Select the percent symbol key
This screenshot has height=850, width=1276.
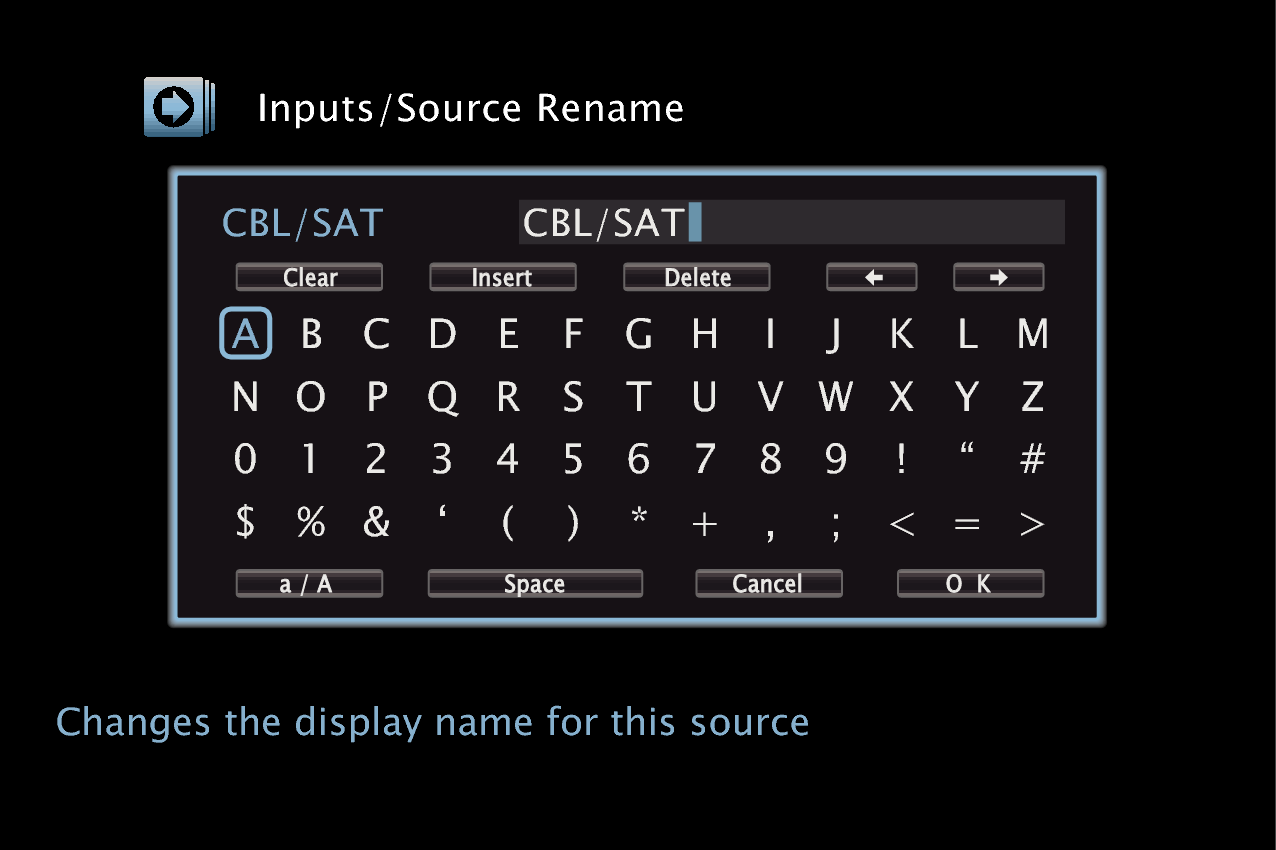pos(310,523)
